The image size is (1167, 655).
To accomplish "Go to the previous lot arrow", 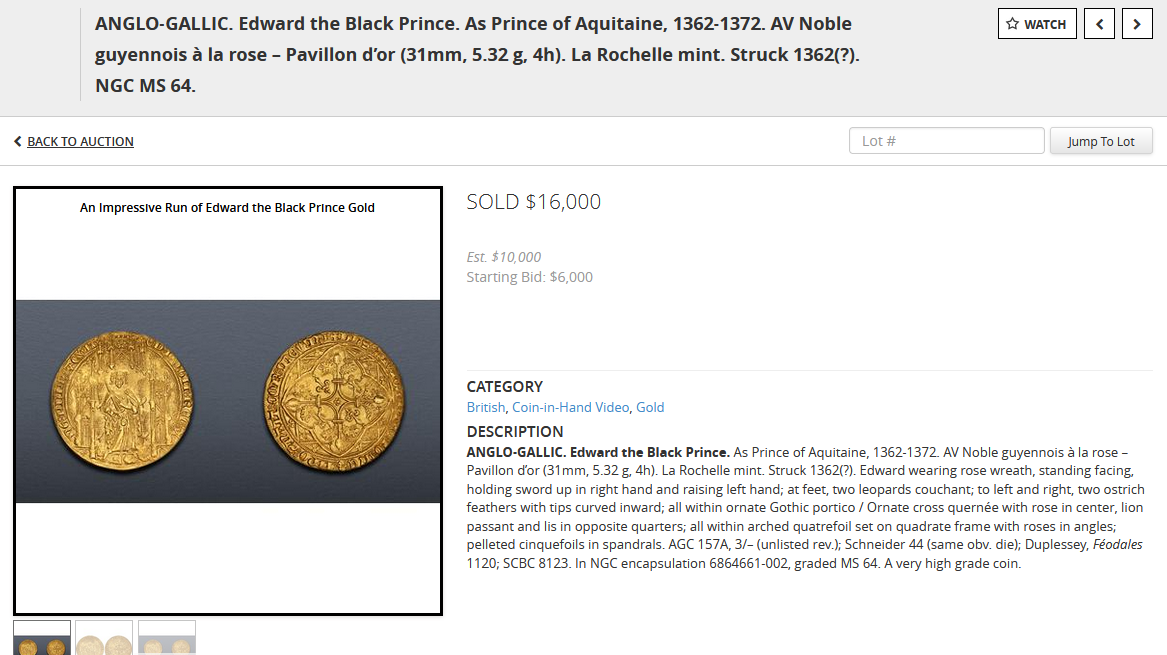I will pos(1099,24).
